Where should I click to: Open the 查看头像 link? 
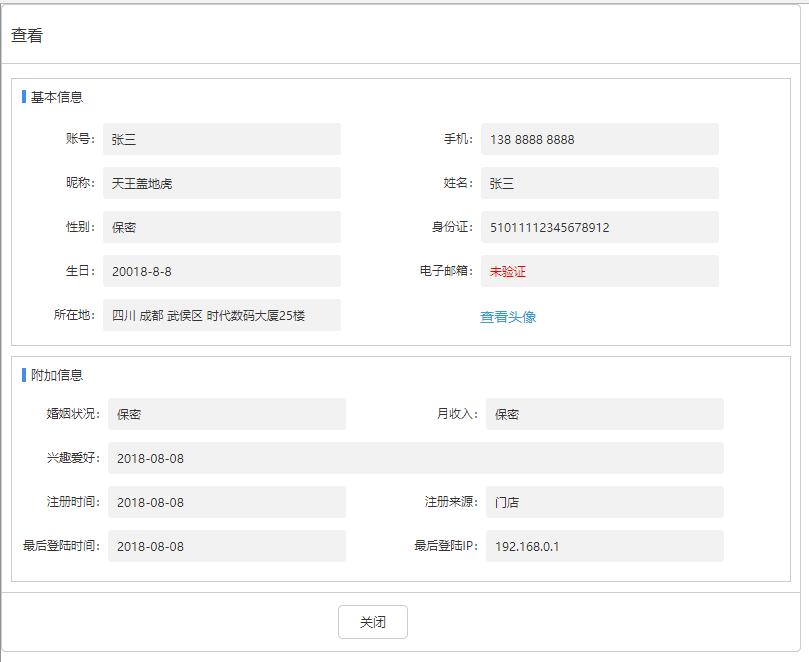click(x=508, y=317)
